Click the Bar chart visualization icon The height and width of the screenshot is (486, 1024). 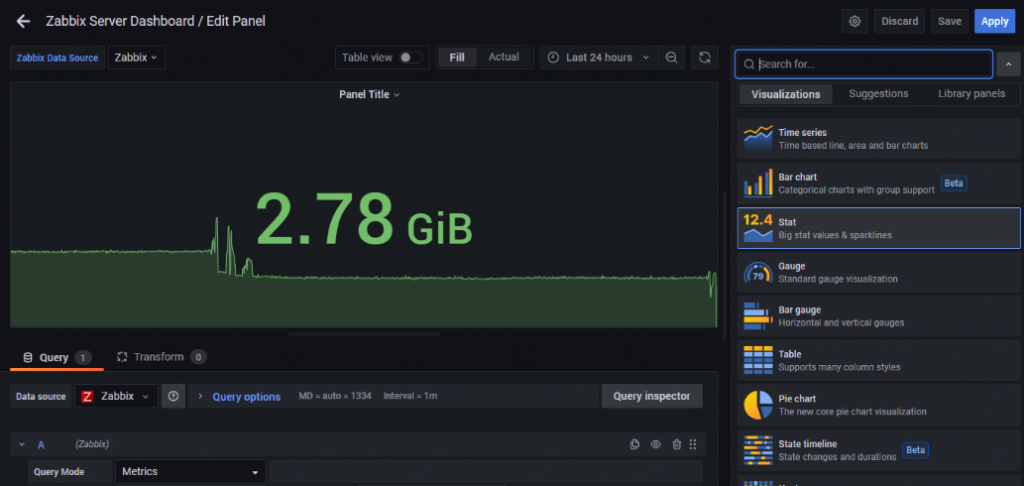pyautogui.click(x=758, y=183)
